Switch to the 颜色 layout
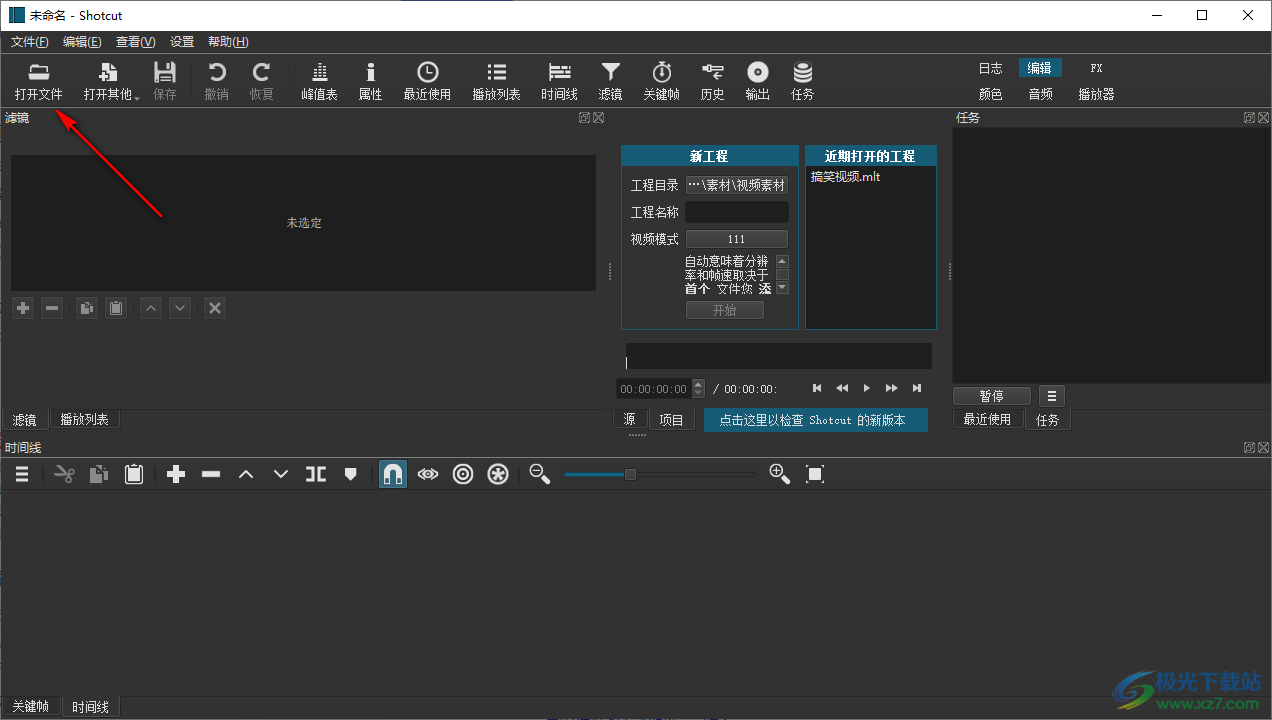1272x720 pixels. point(990,94)
